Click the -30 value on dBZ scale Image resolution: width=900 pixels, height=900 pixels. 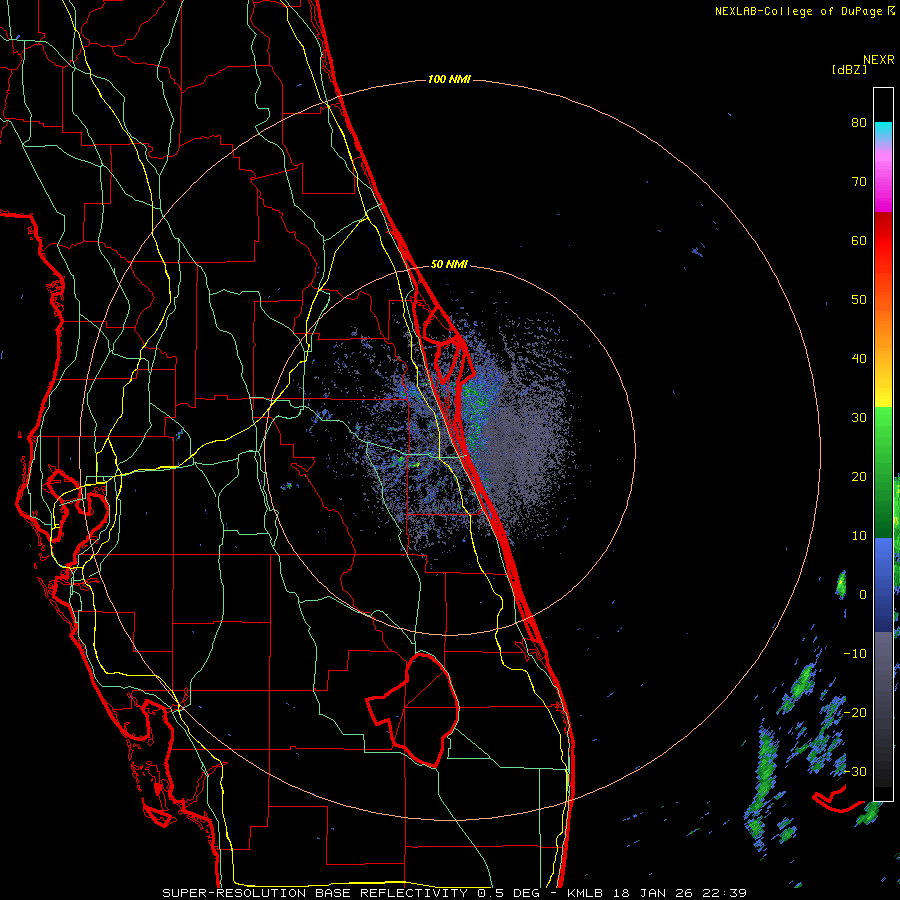(x=855, y=771)
